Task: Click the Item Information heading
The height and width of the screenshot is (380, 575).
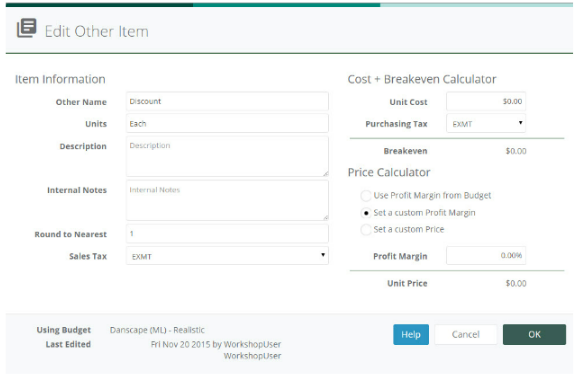Action: 60,79
